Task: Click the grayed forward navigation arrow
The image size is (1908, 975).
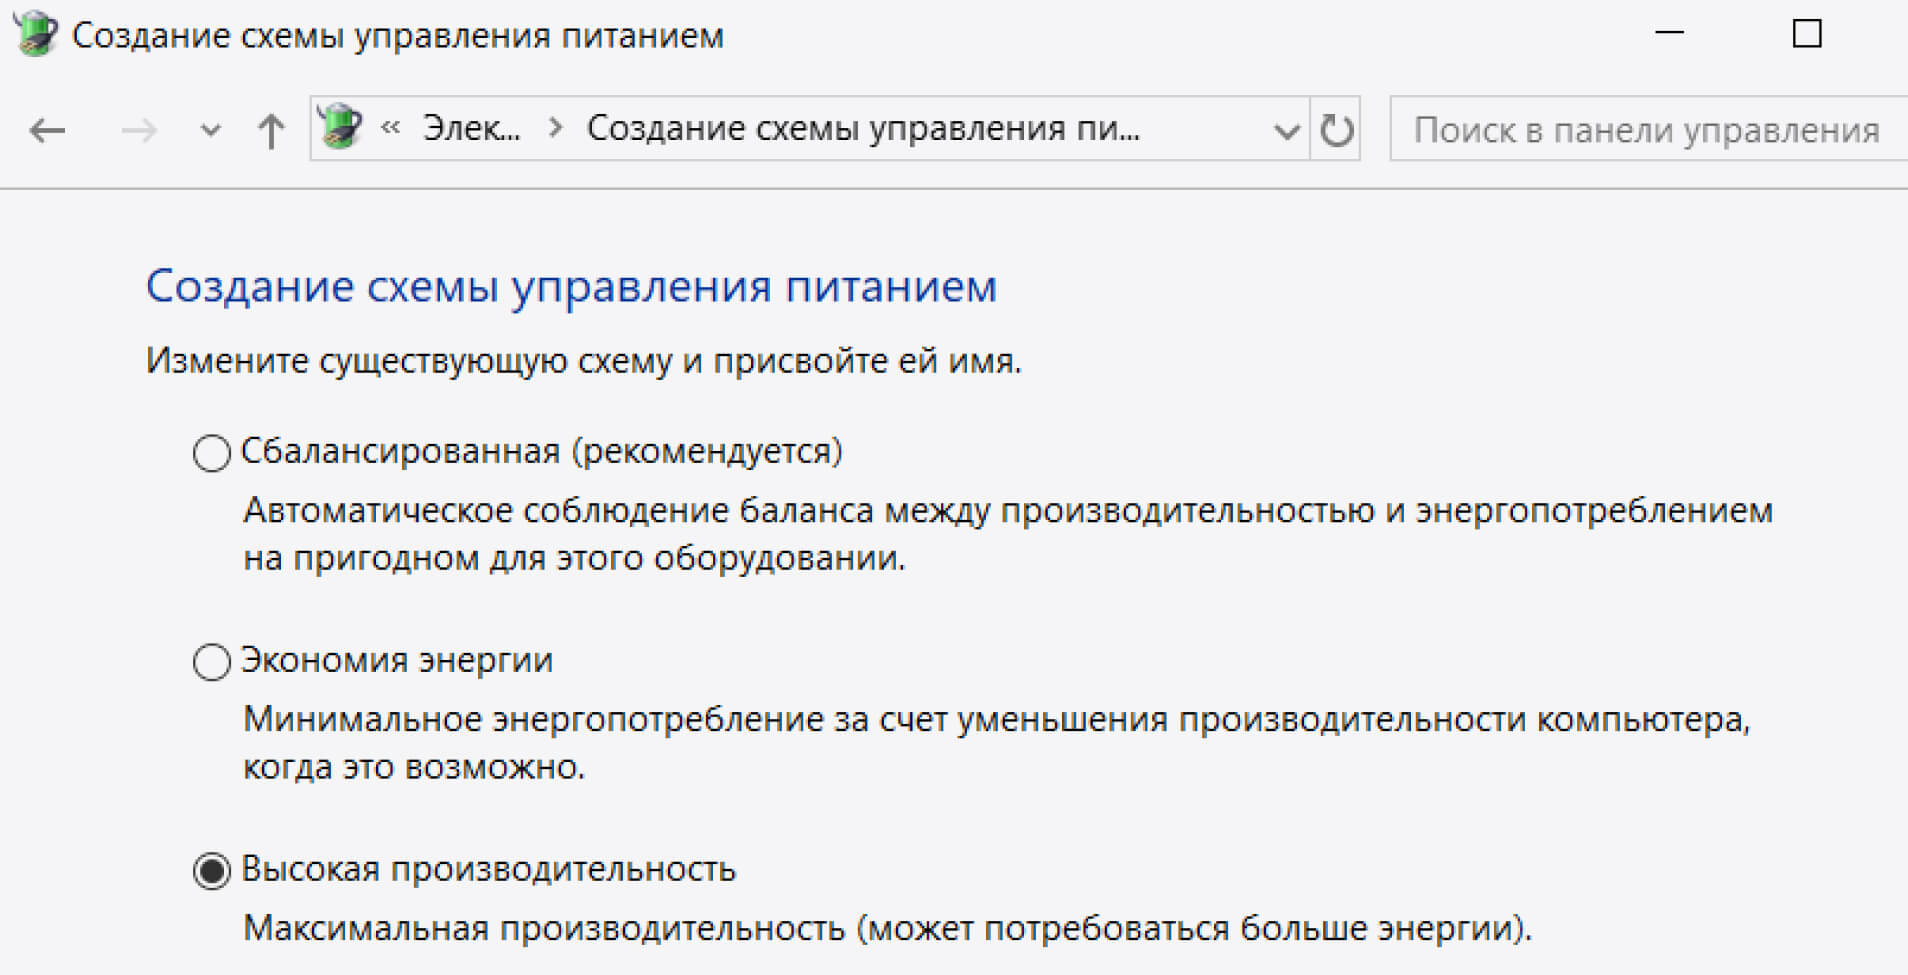Action: pyautogui.click(x=138, y=130)
